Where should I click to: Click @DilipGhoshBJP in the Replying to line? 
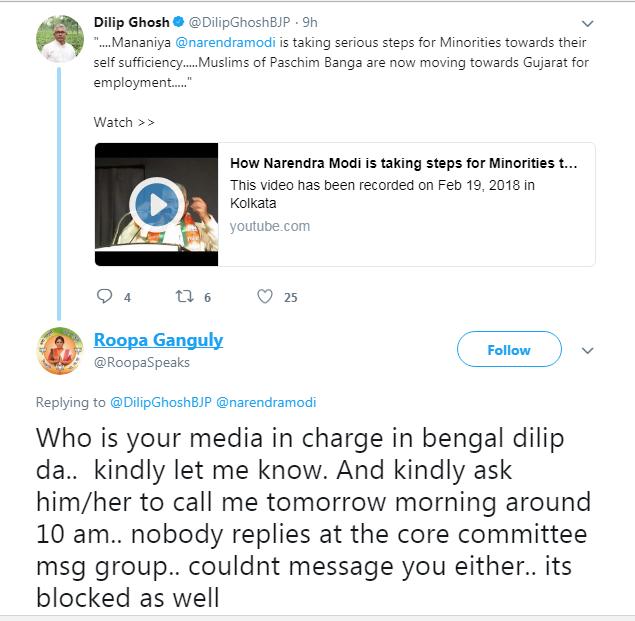[x=160, y=402]
